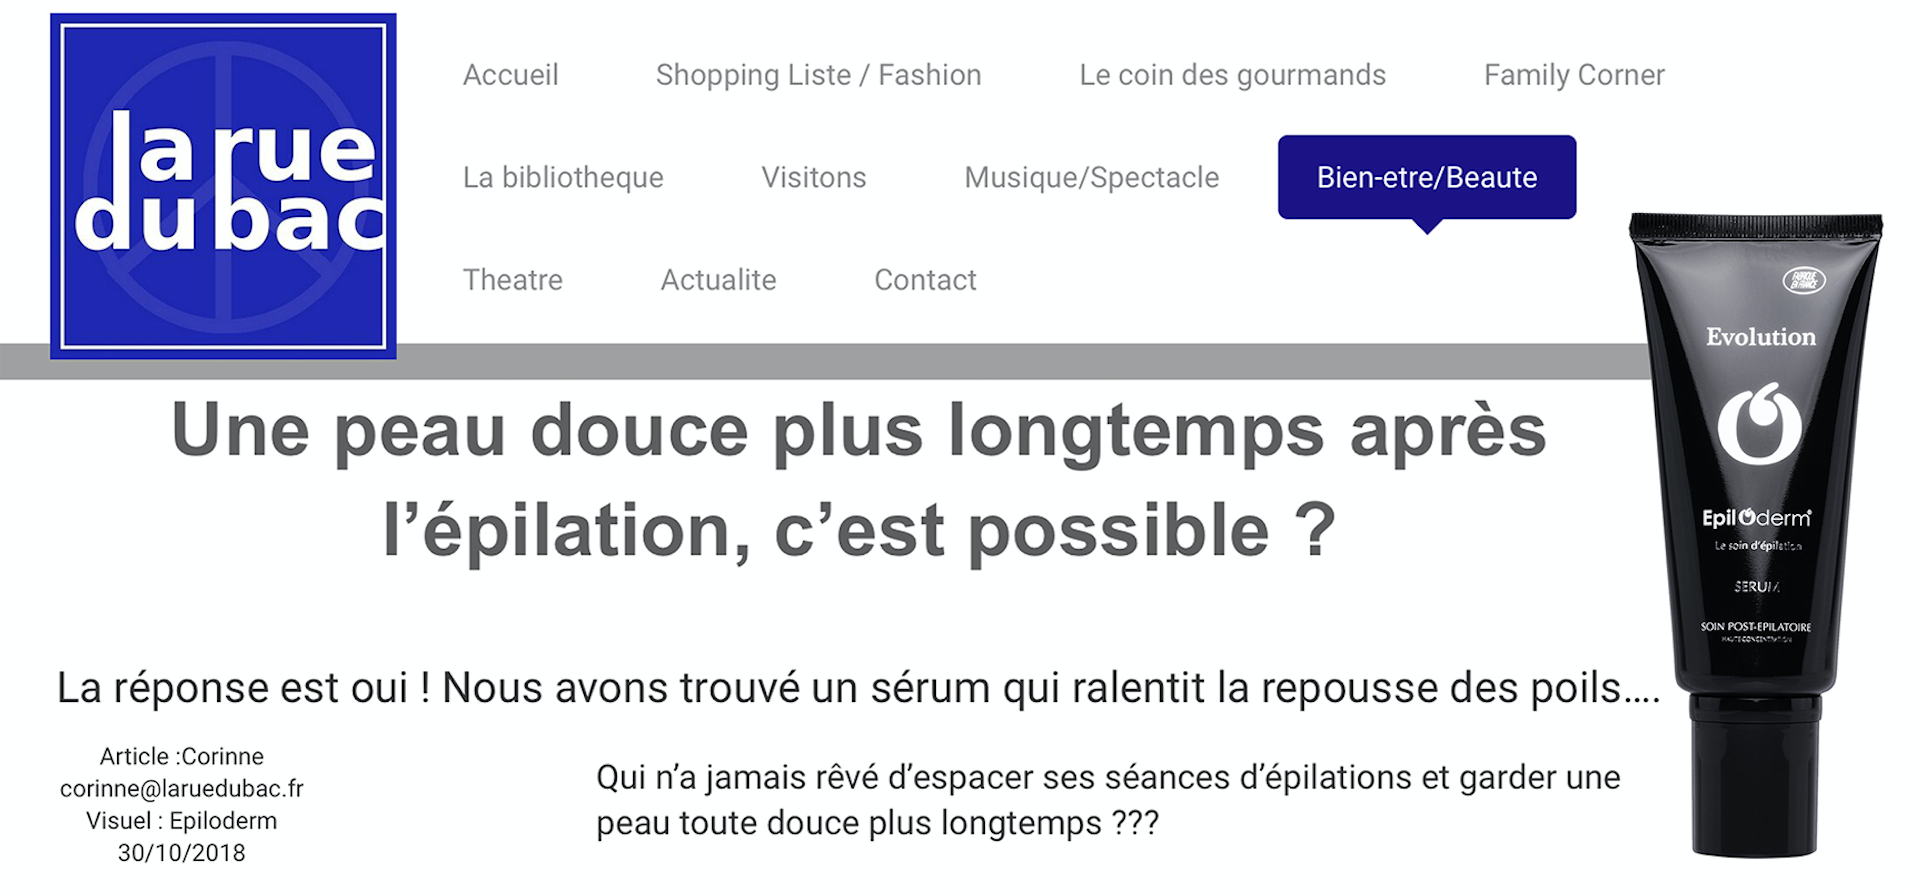Select the Family Corner menu item
This screenshot has width=1914, height=894.
click(1574, 75)
